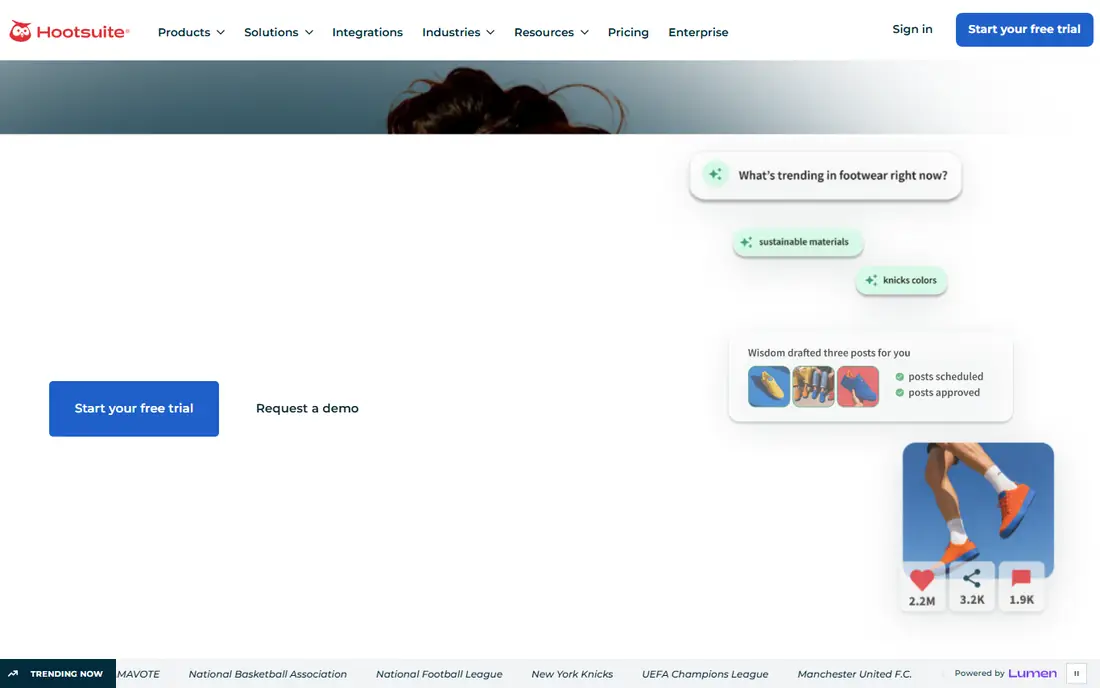Click the sustainable materials chip
1100x688 pixels.
798,242
